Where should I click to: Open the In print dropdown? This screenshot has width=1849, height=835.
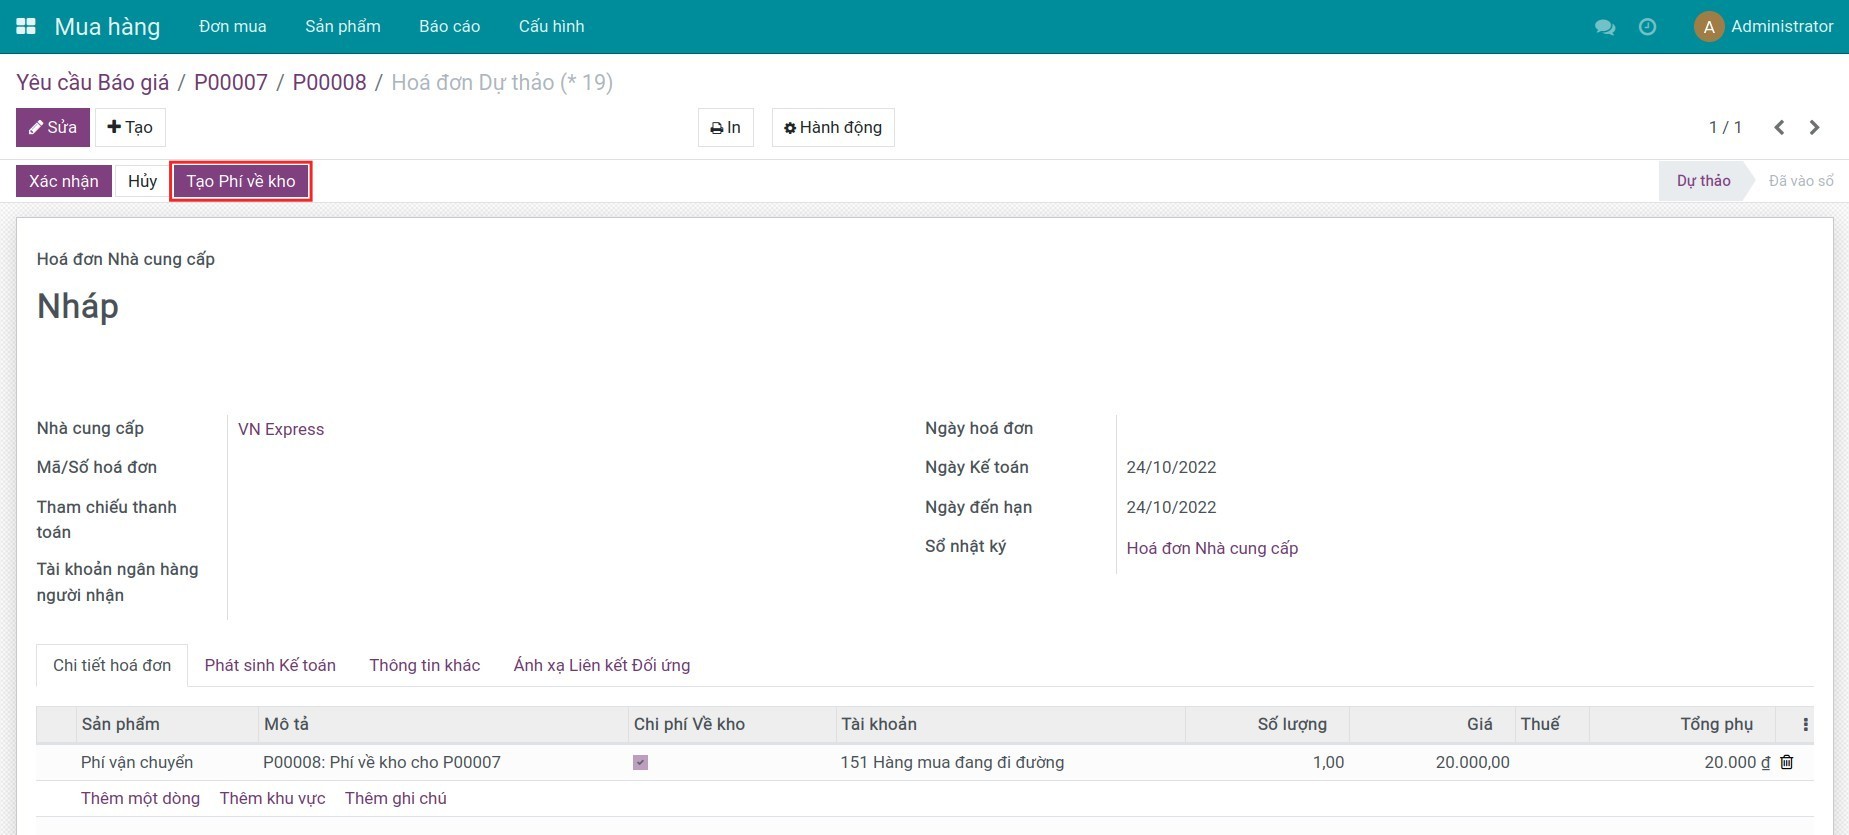pyautogui.click(x=726, y=127)
